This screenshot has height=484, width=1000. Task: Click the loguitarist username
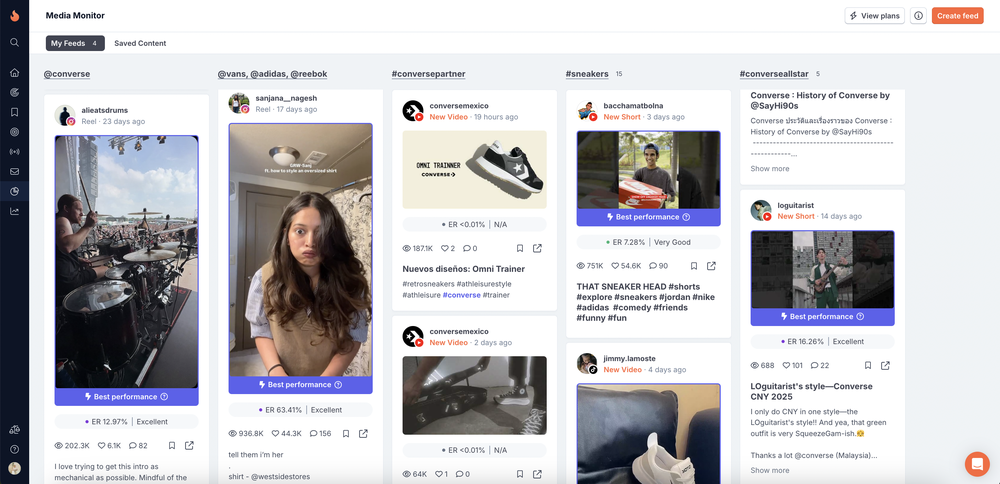click(795, 205)
